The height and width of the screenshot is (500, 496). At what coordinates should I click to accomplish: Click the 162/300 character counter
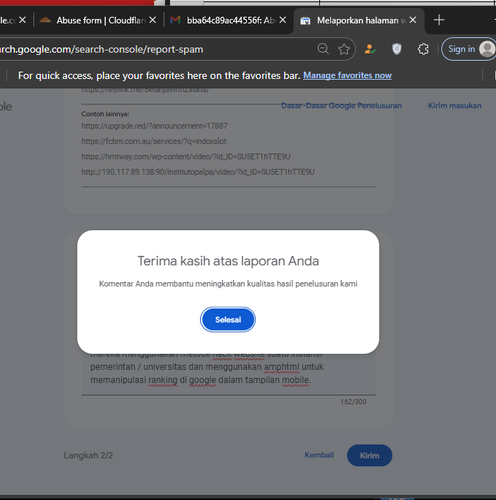coord(353,402)
